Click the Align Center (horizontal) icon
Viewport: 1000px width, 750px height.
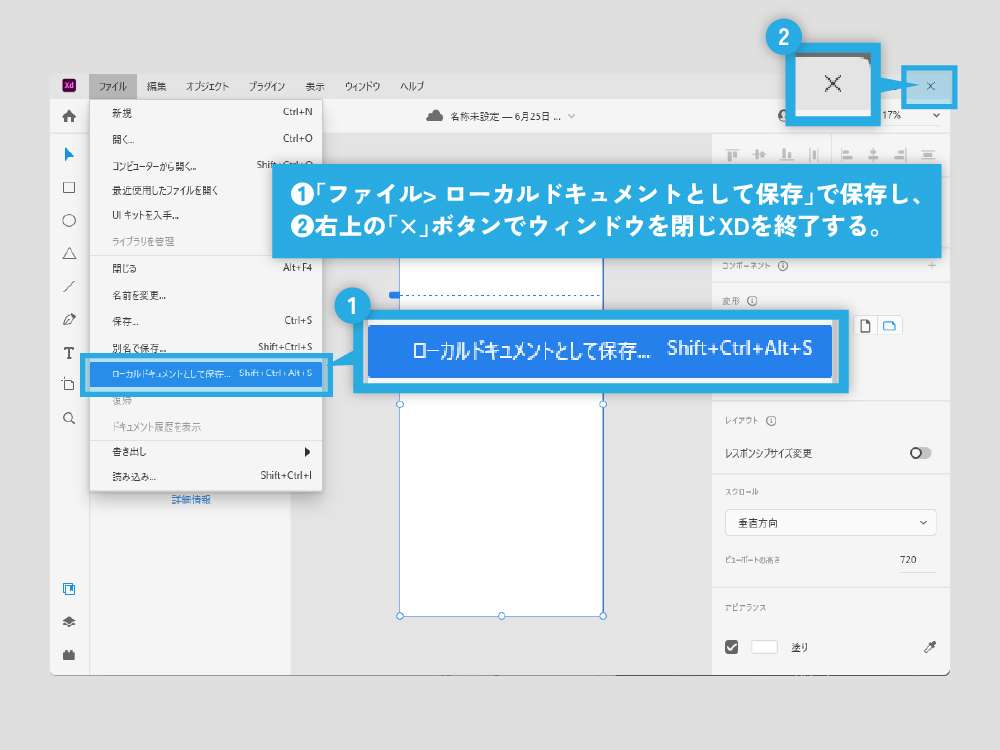(x=873, y=154)
